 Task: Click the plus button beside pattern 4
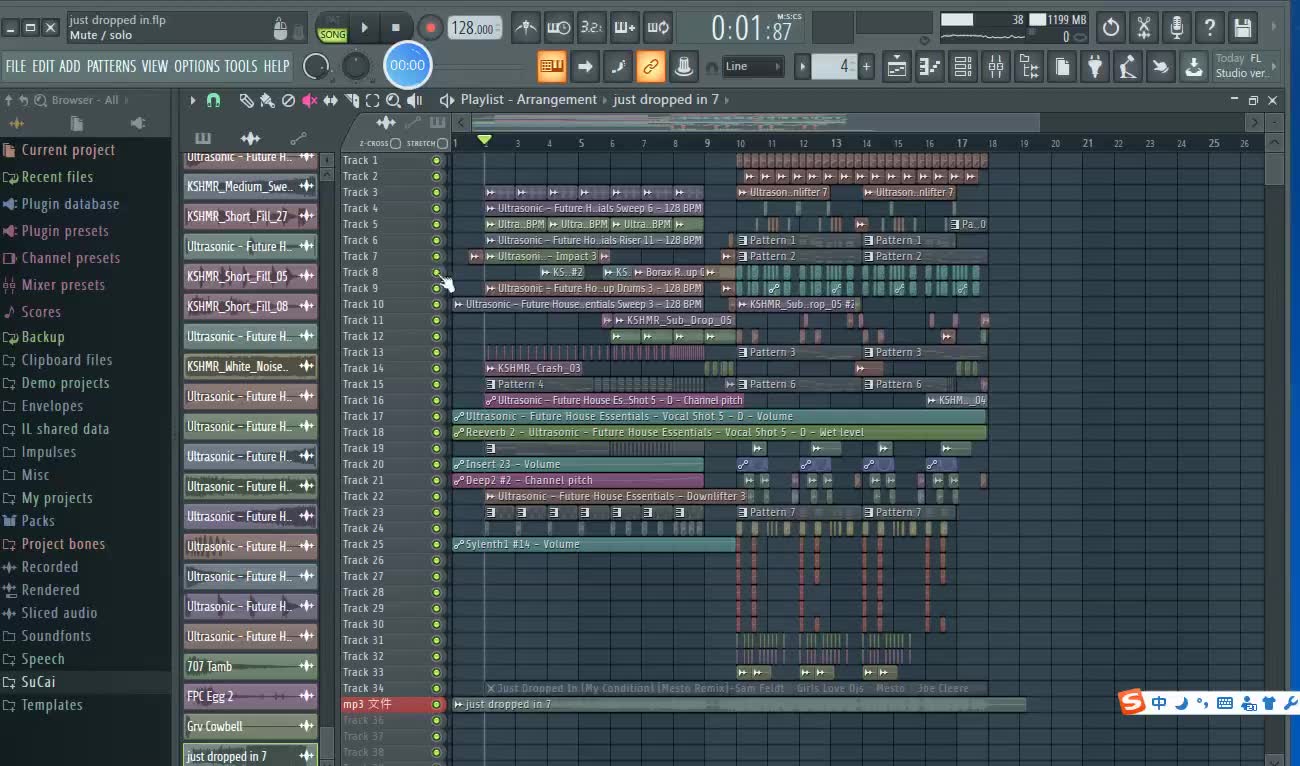(x=867, y=67)
